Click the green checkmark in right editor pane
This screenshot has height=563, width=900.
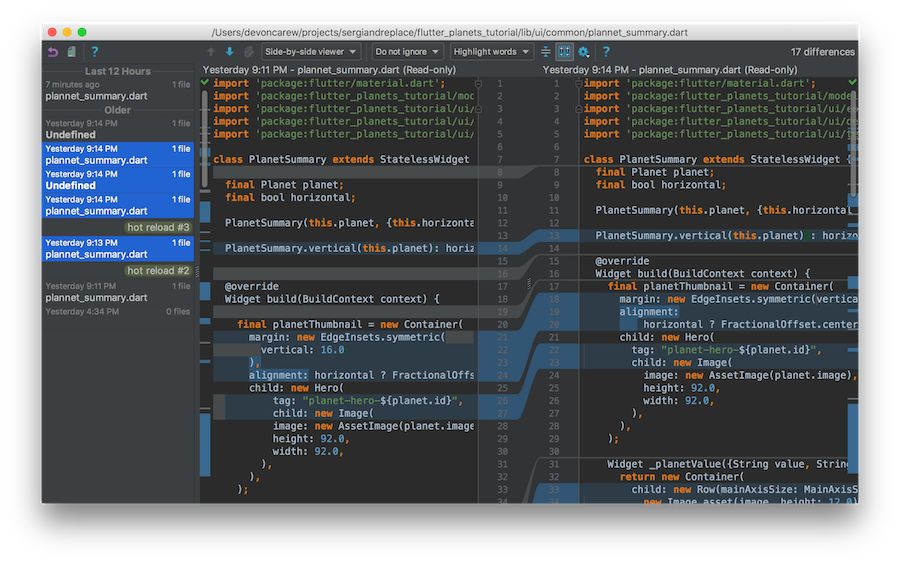point(852,83)
